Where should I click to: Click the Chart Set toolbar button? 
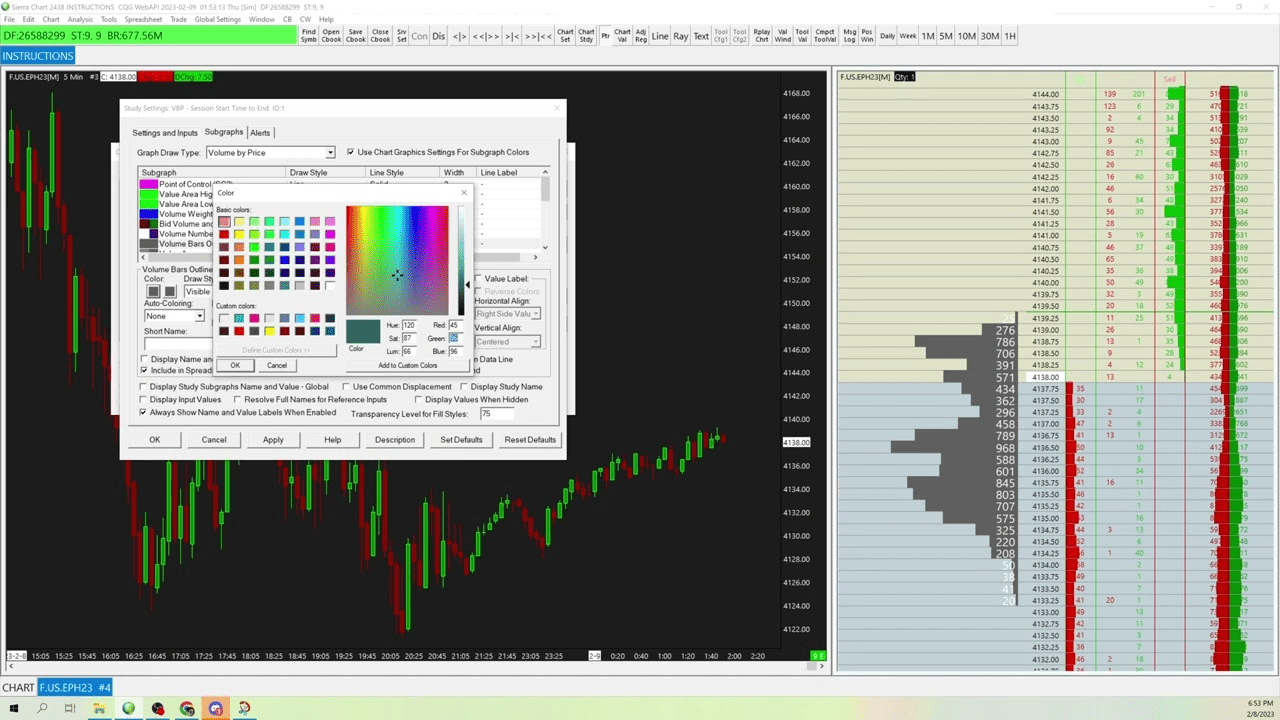(565, 36)
